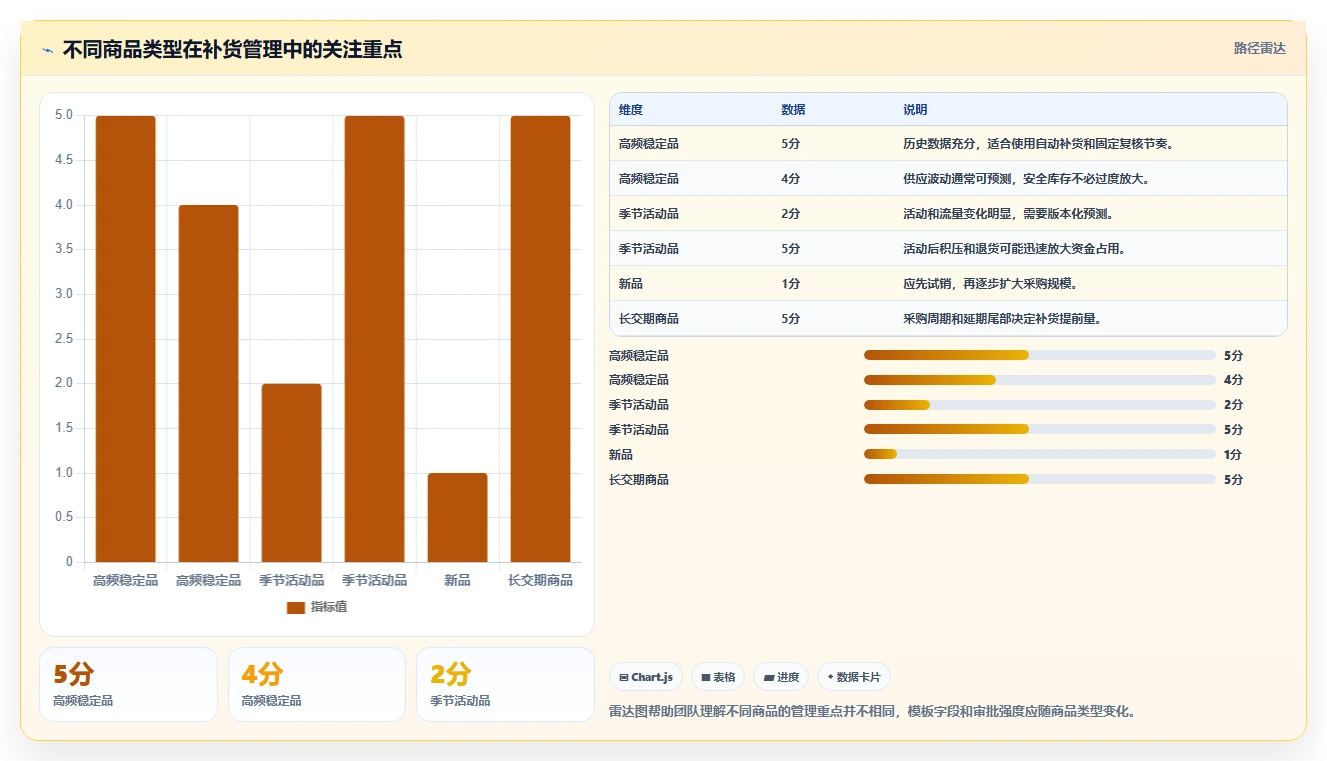The width and height of the screenshot is (1327, 761).
Task: Click the 高频稳定品 bar reaching 5.0 in chart
Action: tap(126, 339)
